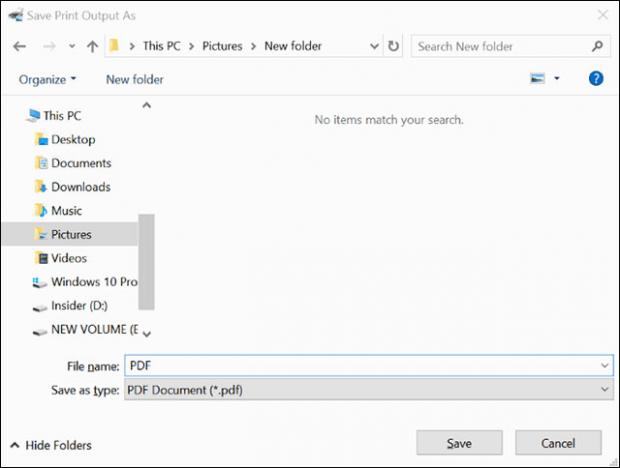The image size is (620, 468).
Task: Click the Up one level arrow
Action: [x=93, y=46]
